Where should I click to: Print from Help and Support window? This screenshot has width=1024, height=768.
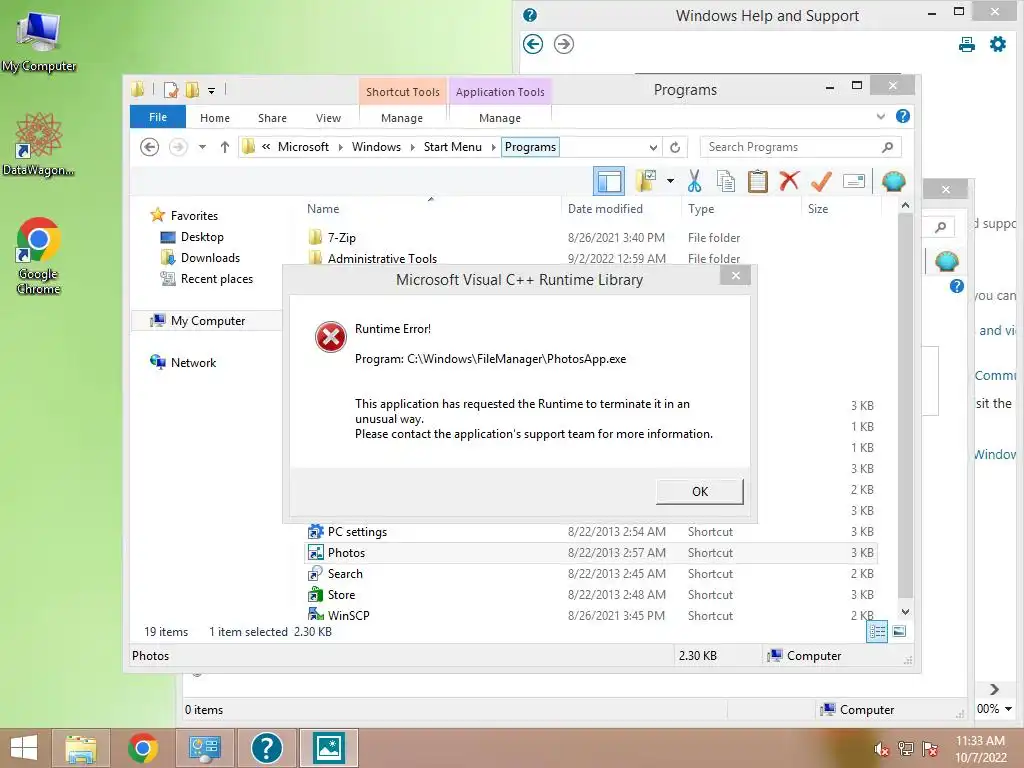(x=967, y=44)
